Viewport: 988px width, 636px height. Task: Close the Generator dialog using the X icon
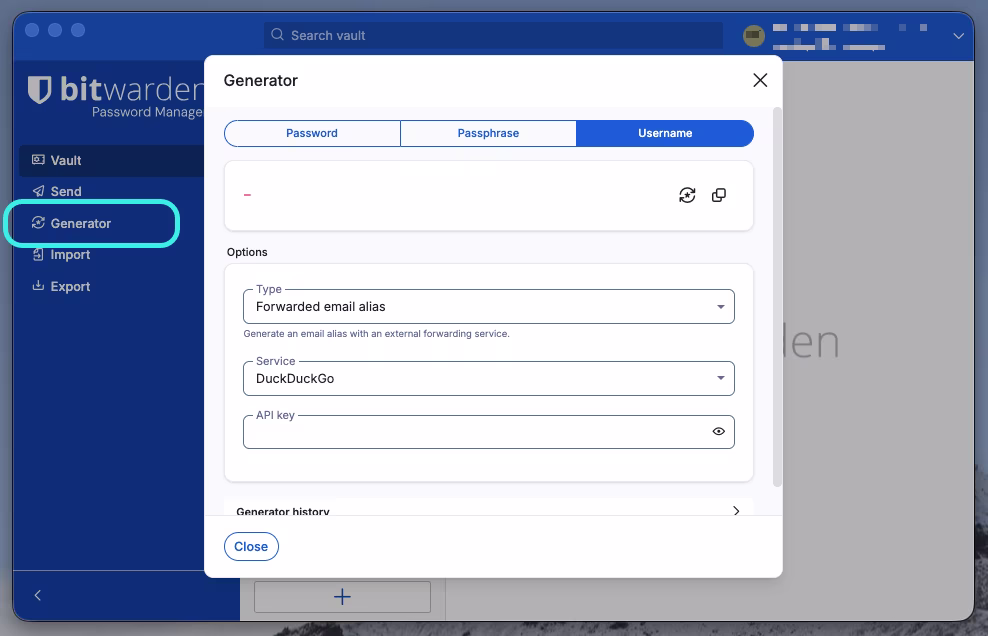[760, 80]
